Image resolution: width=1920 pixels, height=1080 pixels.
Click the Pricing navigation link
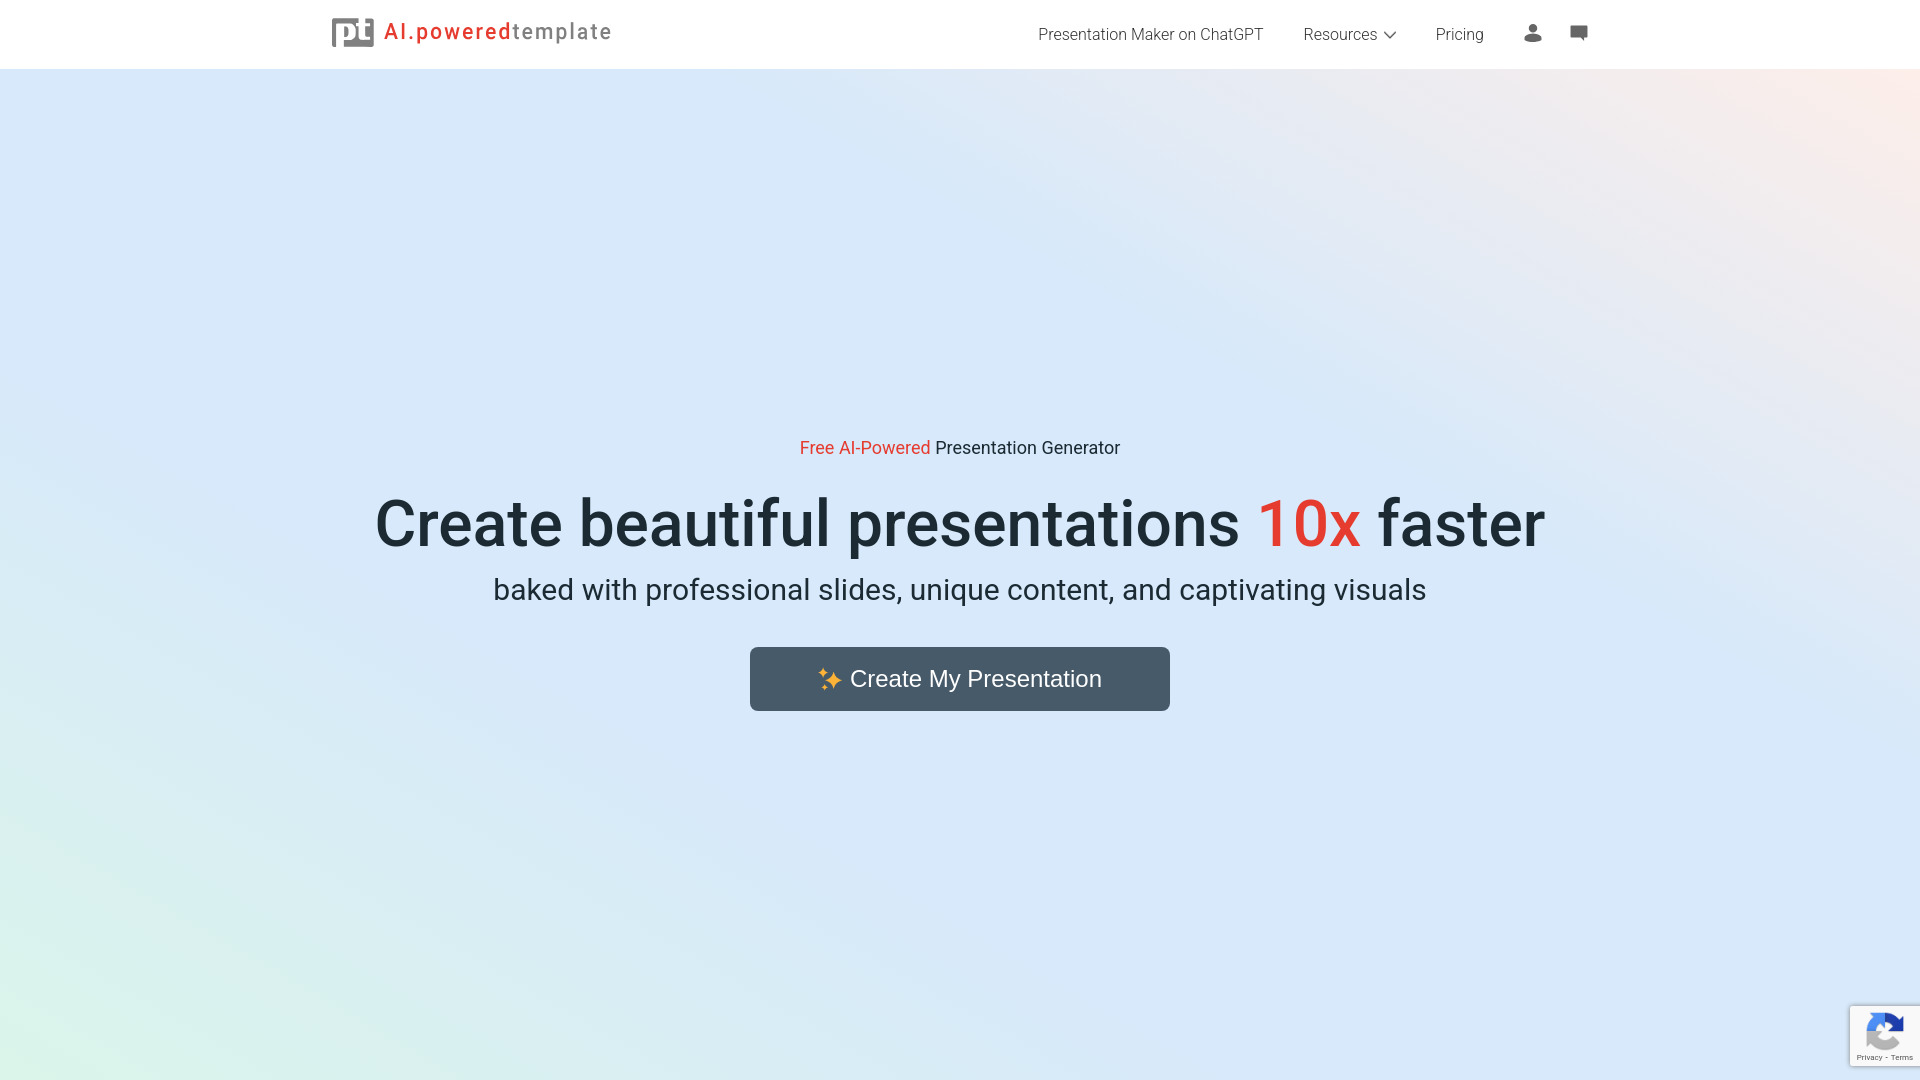pos(1460,34)
